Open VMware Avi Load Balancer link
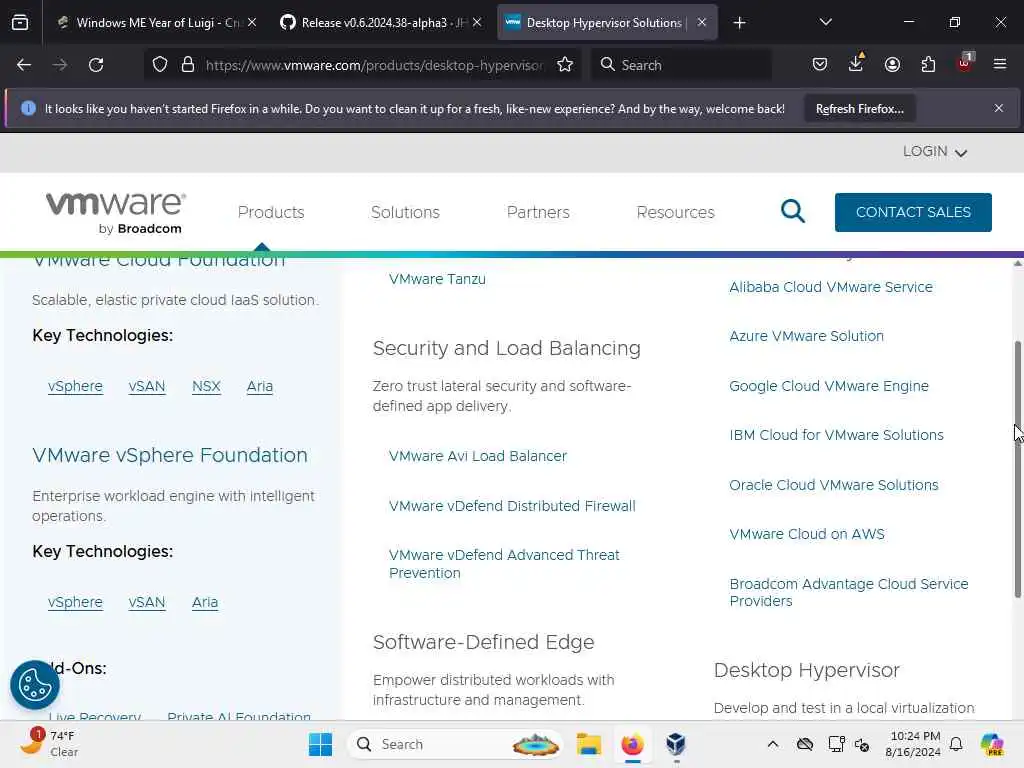 click(x=477, y=456)
